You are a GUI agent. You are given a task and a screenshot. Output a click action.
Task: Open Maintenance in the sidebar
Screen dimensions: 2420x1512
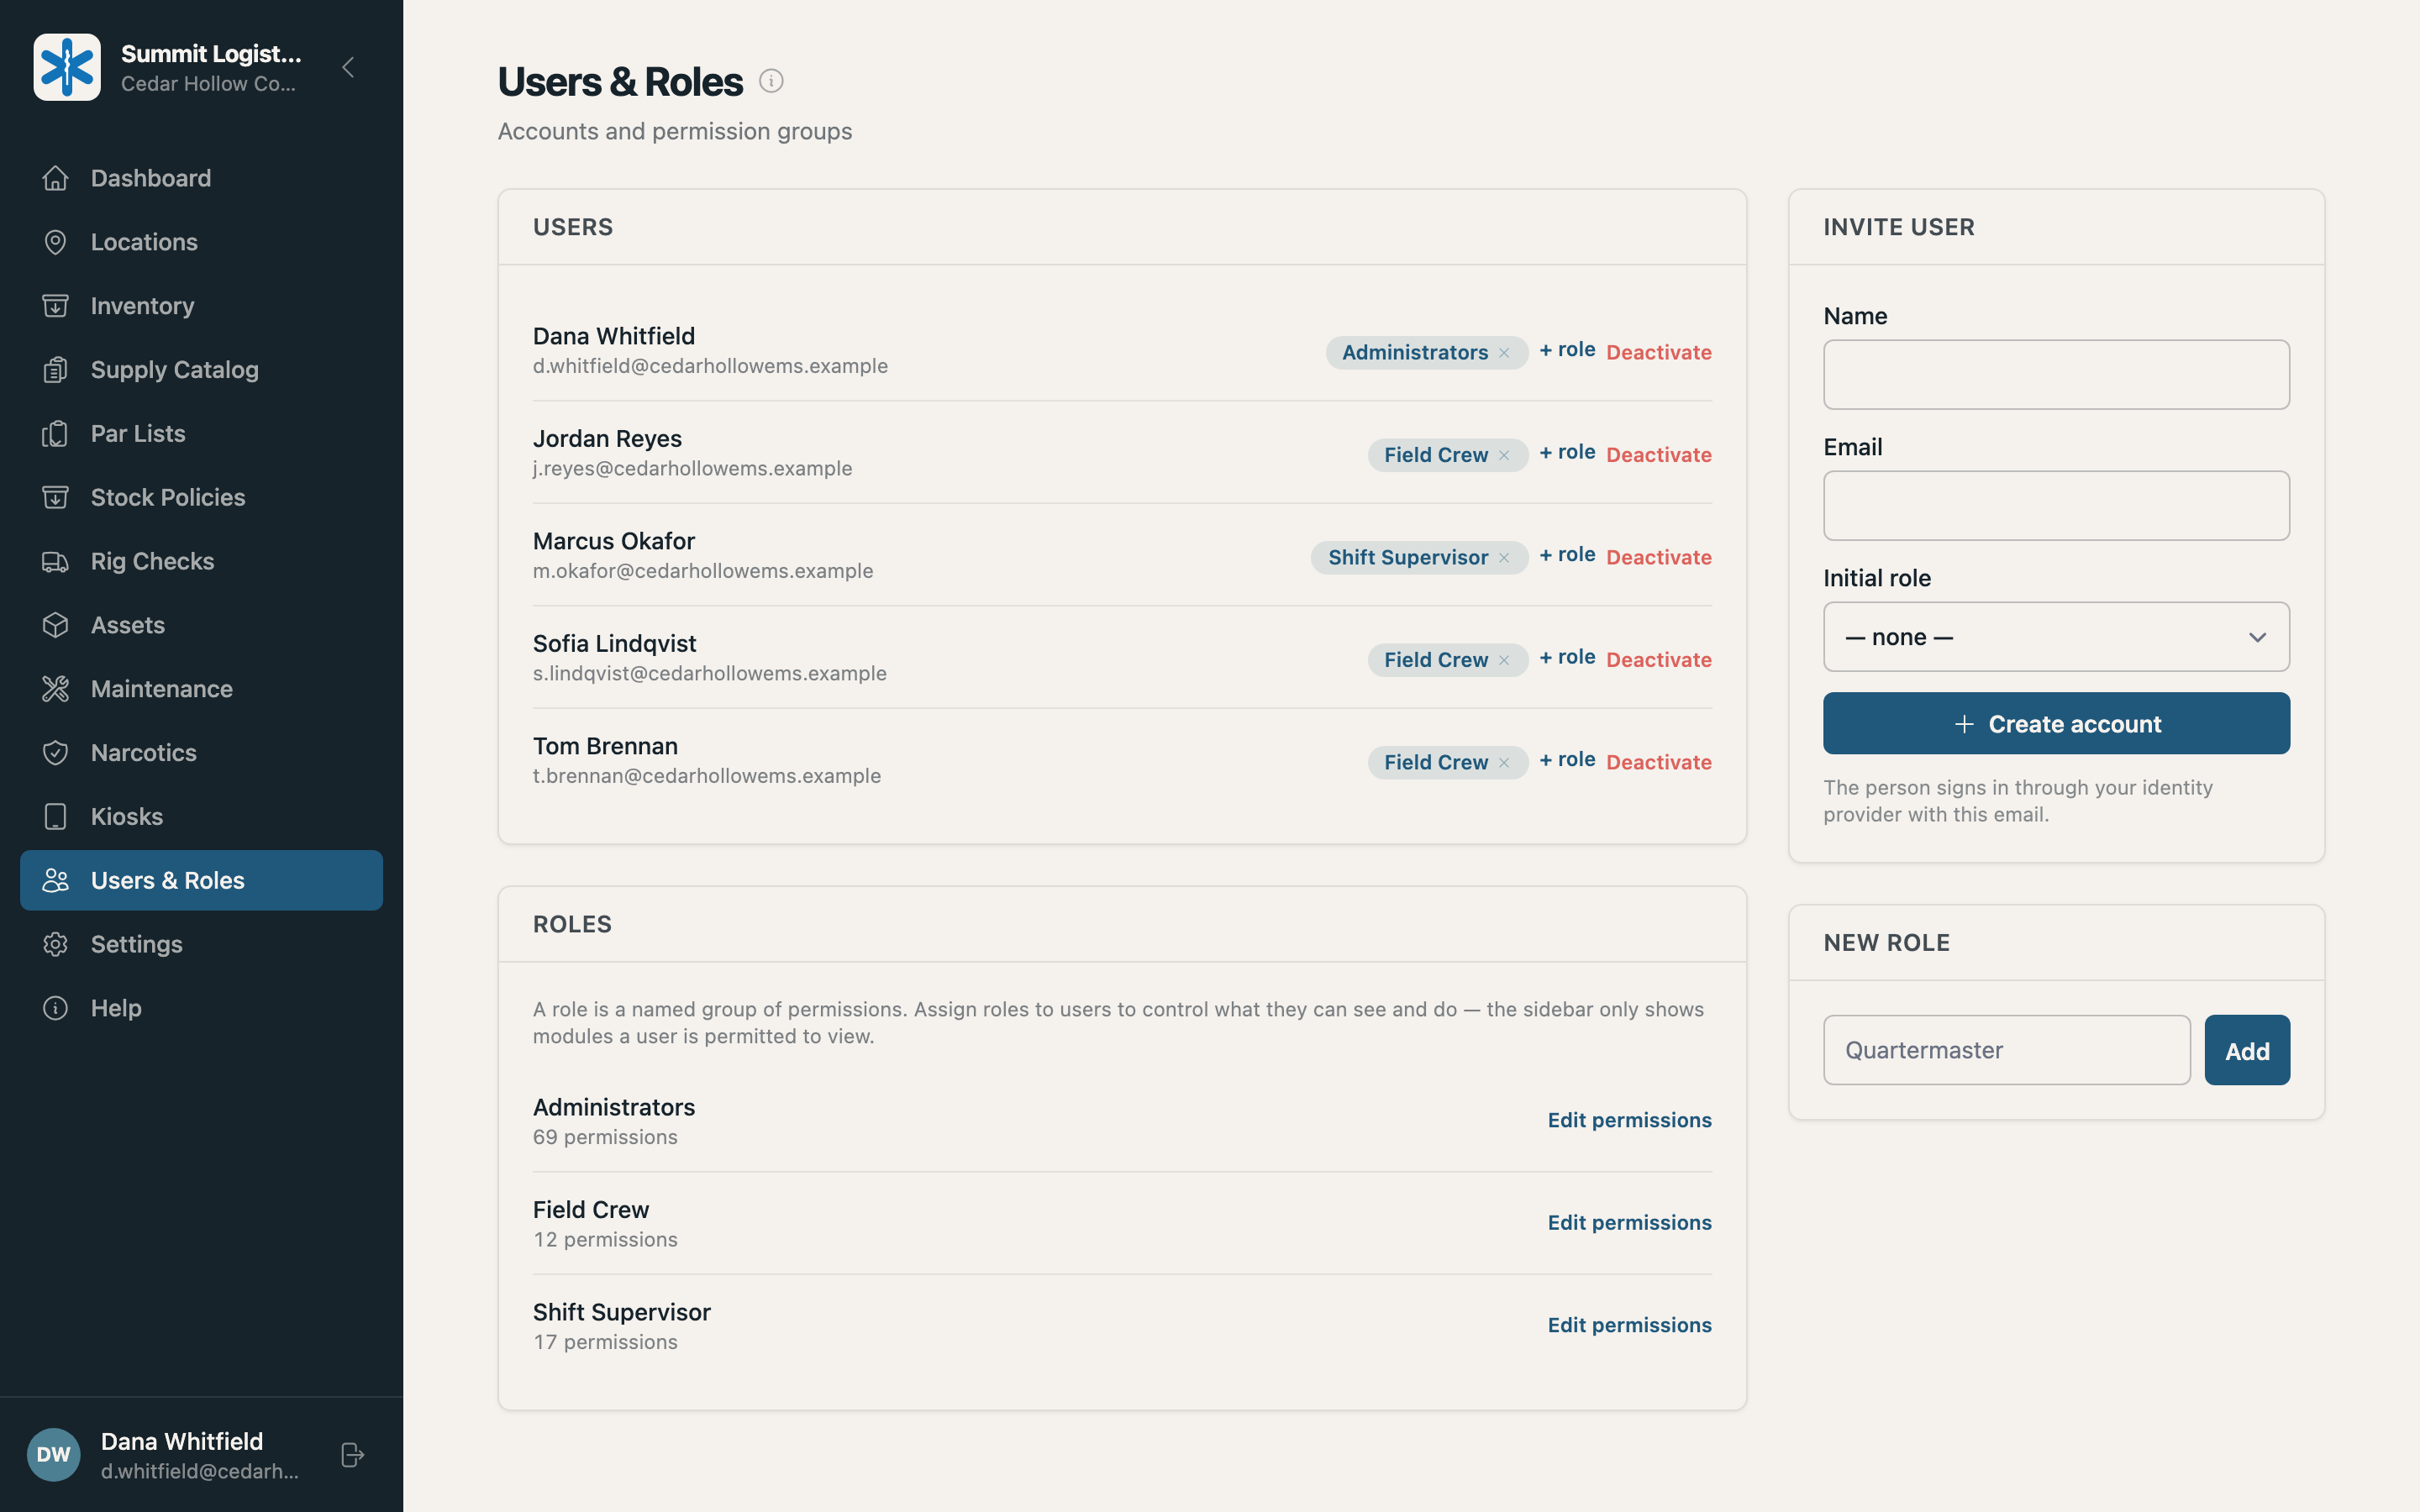click(201, 689)
